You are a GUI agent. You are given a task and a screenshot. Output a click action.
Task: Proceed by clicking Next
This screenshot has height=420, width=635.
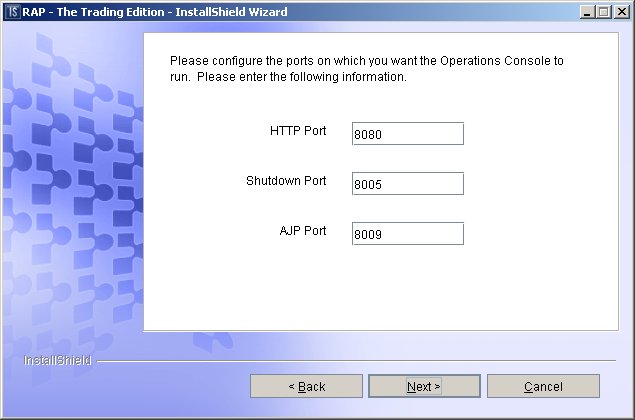pyautogui.click(x=424, y=386)
